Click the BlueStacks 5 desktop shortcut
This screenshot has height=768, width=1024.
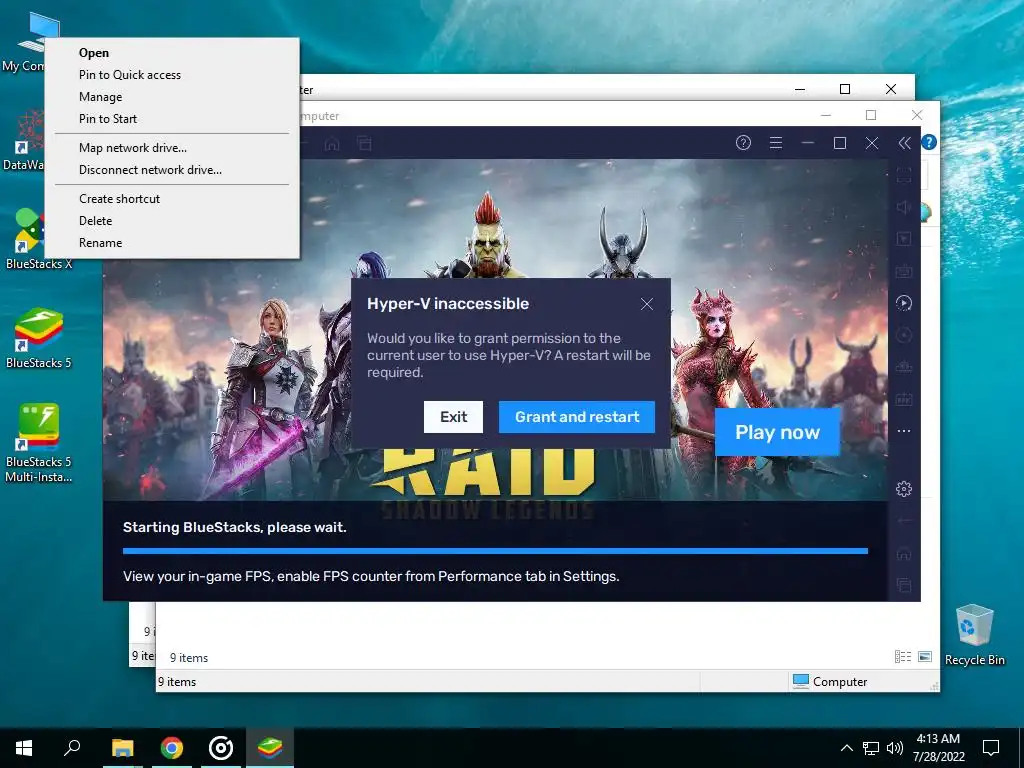point(39,339)
